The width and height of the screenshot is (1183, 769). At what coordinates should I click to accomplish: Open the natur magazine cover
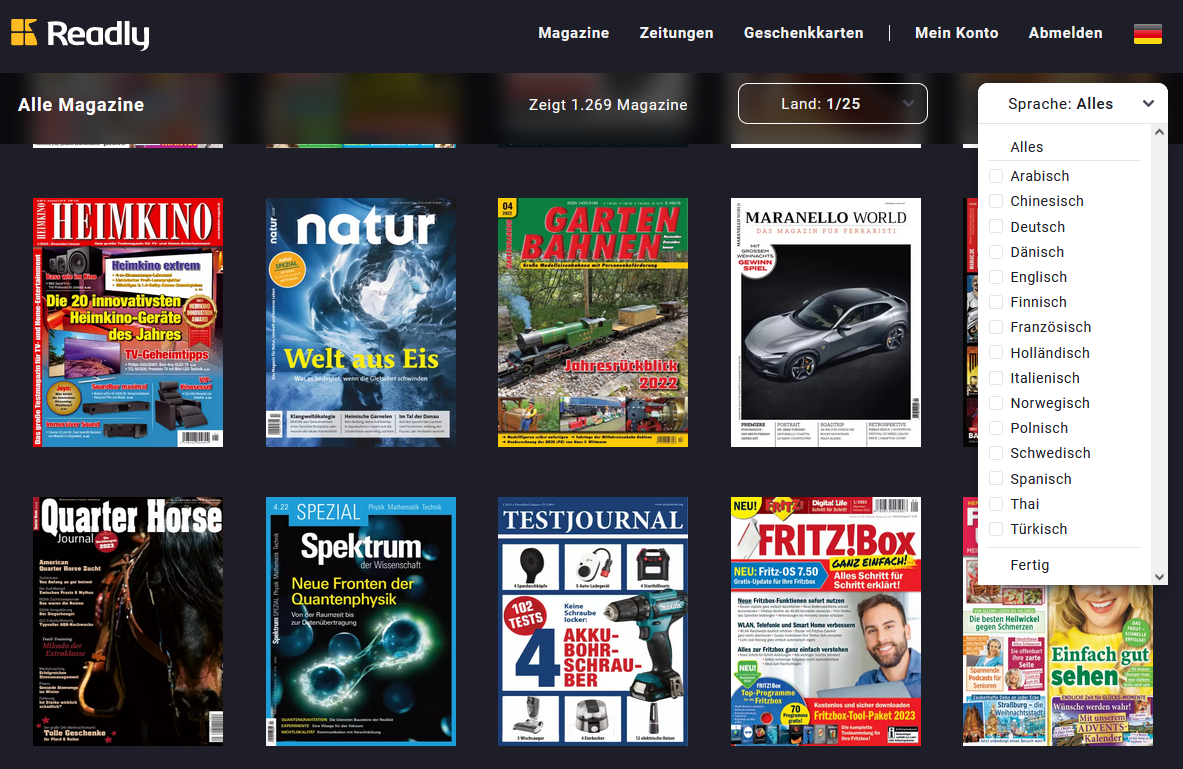coord(361,322)
